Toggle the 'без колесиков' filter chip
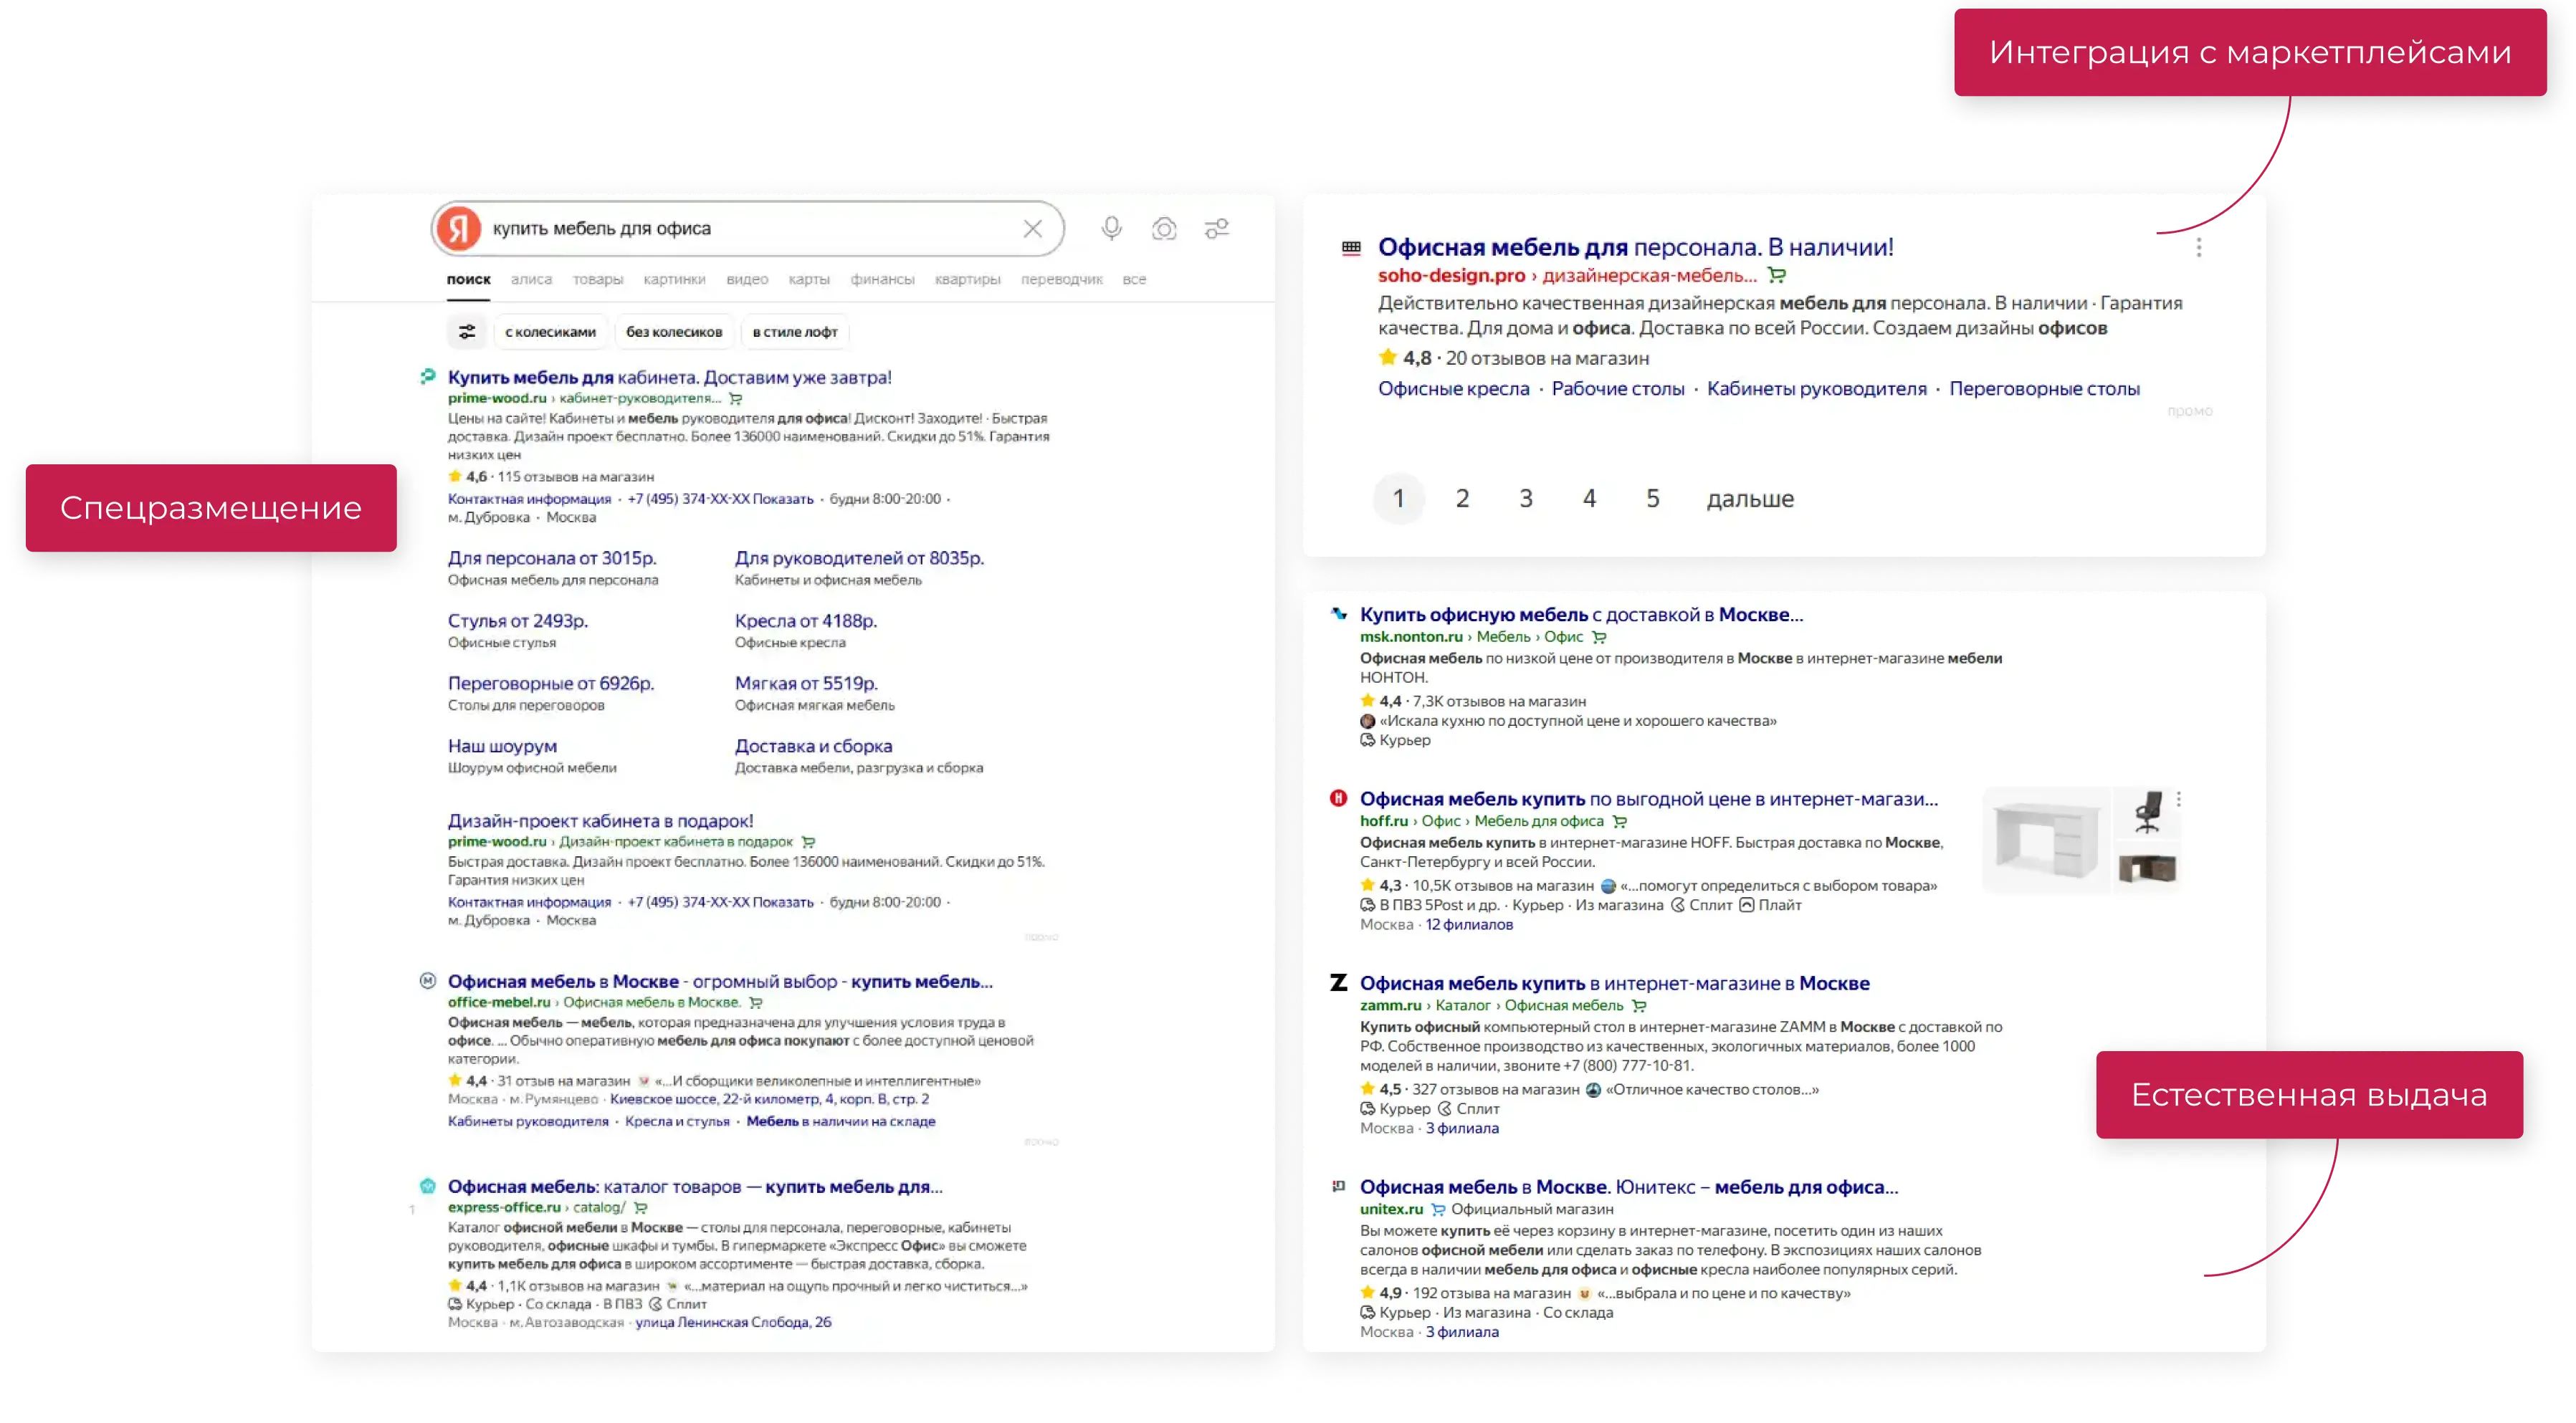 (x=674, y=332)
